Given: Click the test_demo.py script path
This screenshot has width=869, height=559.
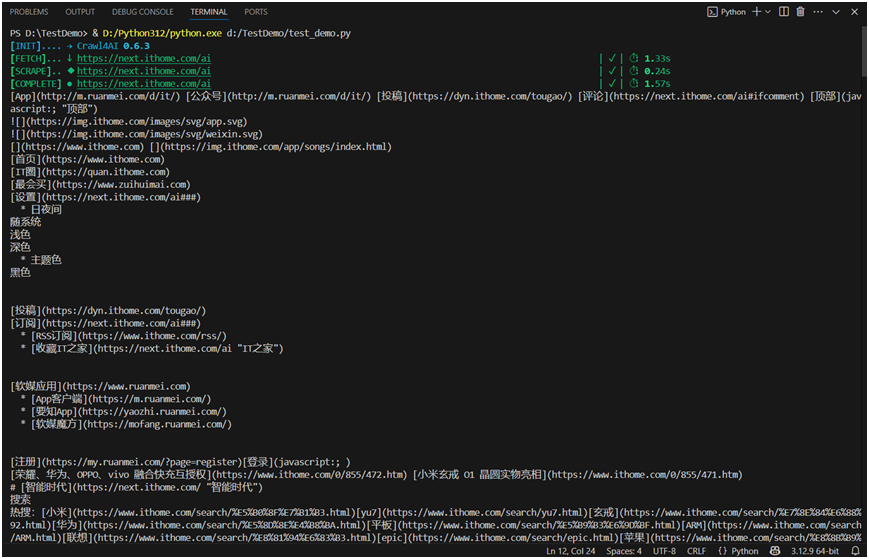Looking at the screenshot, I should (288, 33).
